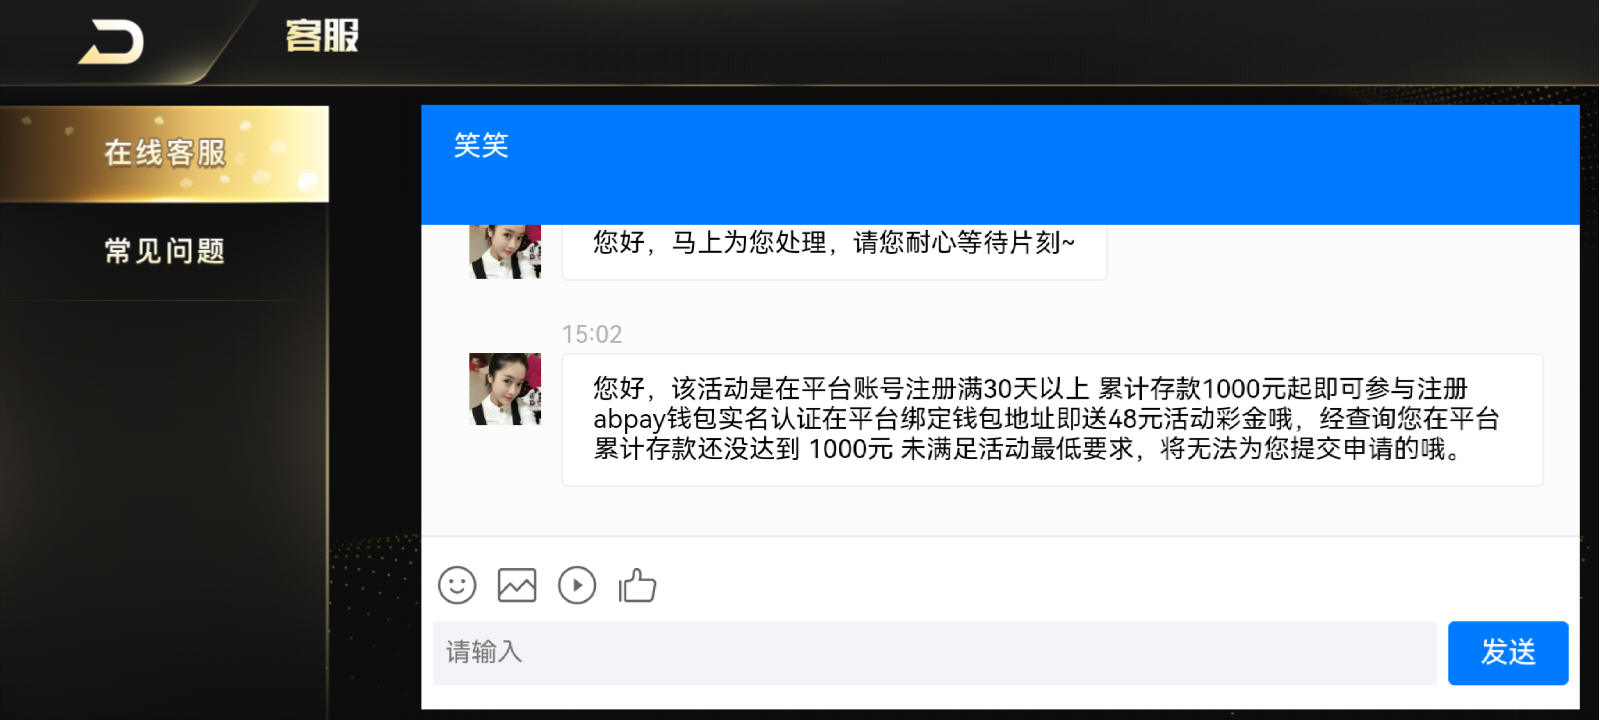Click agent avatar beside the 15:02 message
Viewport: 1600px width, 720px height.
coord(505,389)
